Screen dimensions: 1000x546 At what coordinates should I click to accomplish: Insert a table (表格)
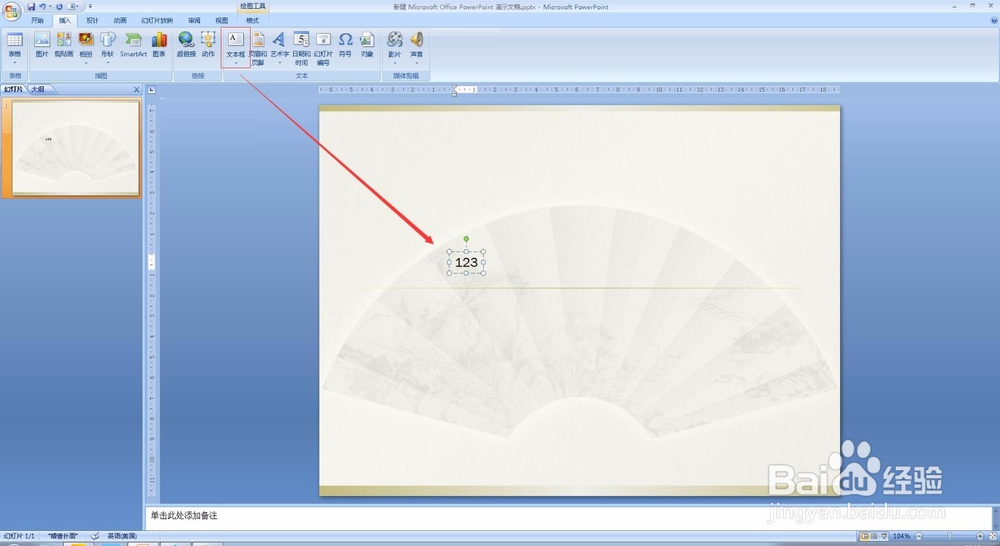point(15,45)
